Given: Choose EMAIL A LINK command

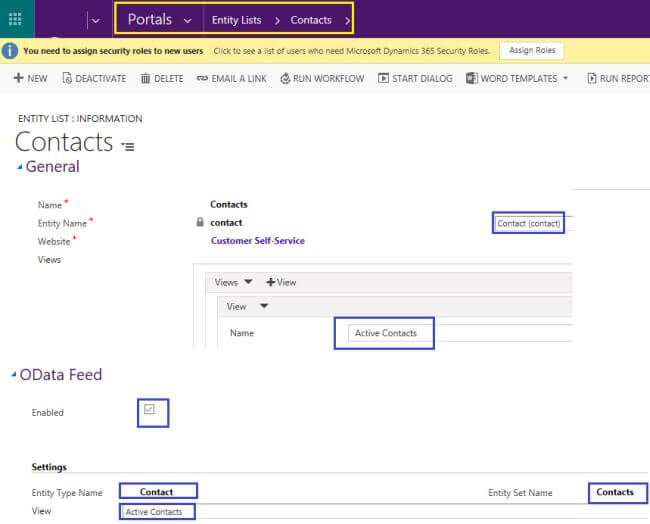Looking at the screenshot, I should pyautogui.click(x=232, y=78).
